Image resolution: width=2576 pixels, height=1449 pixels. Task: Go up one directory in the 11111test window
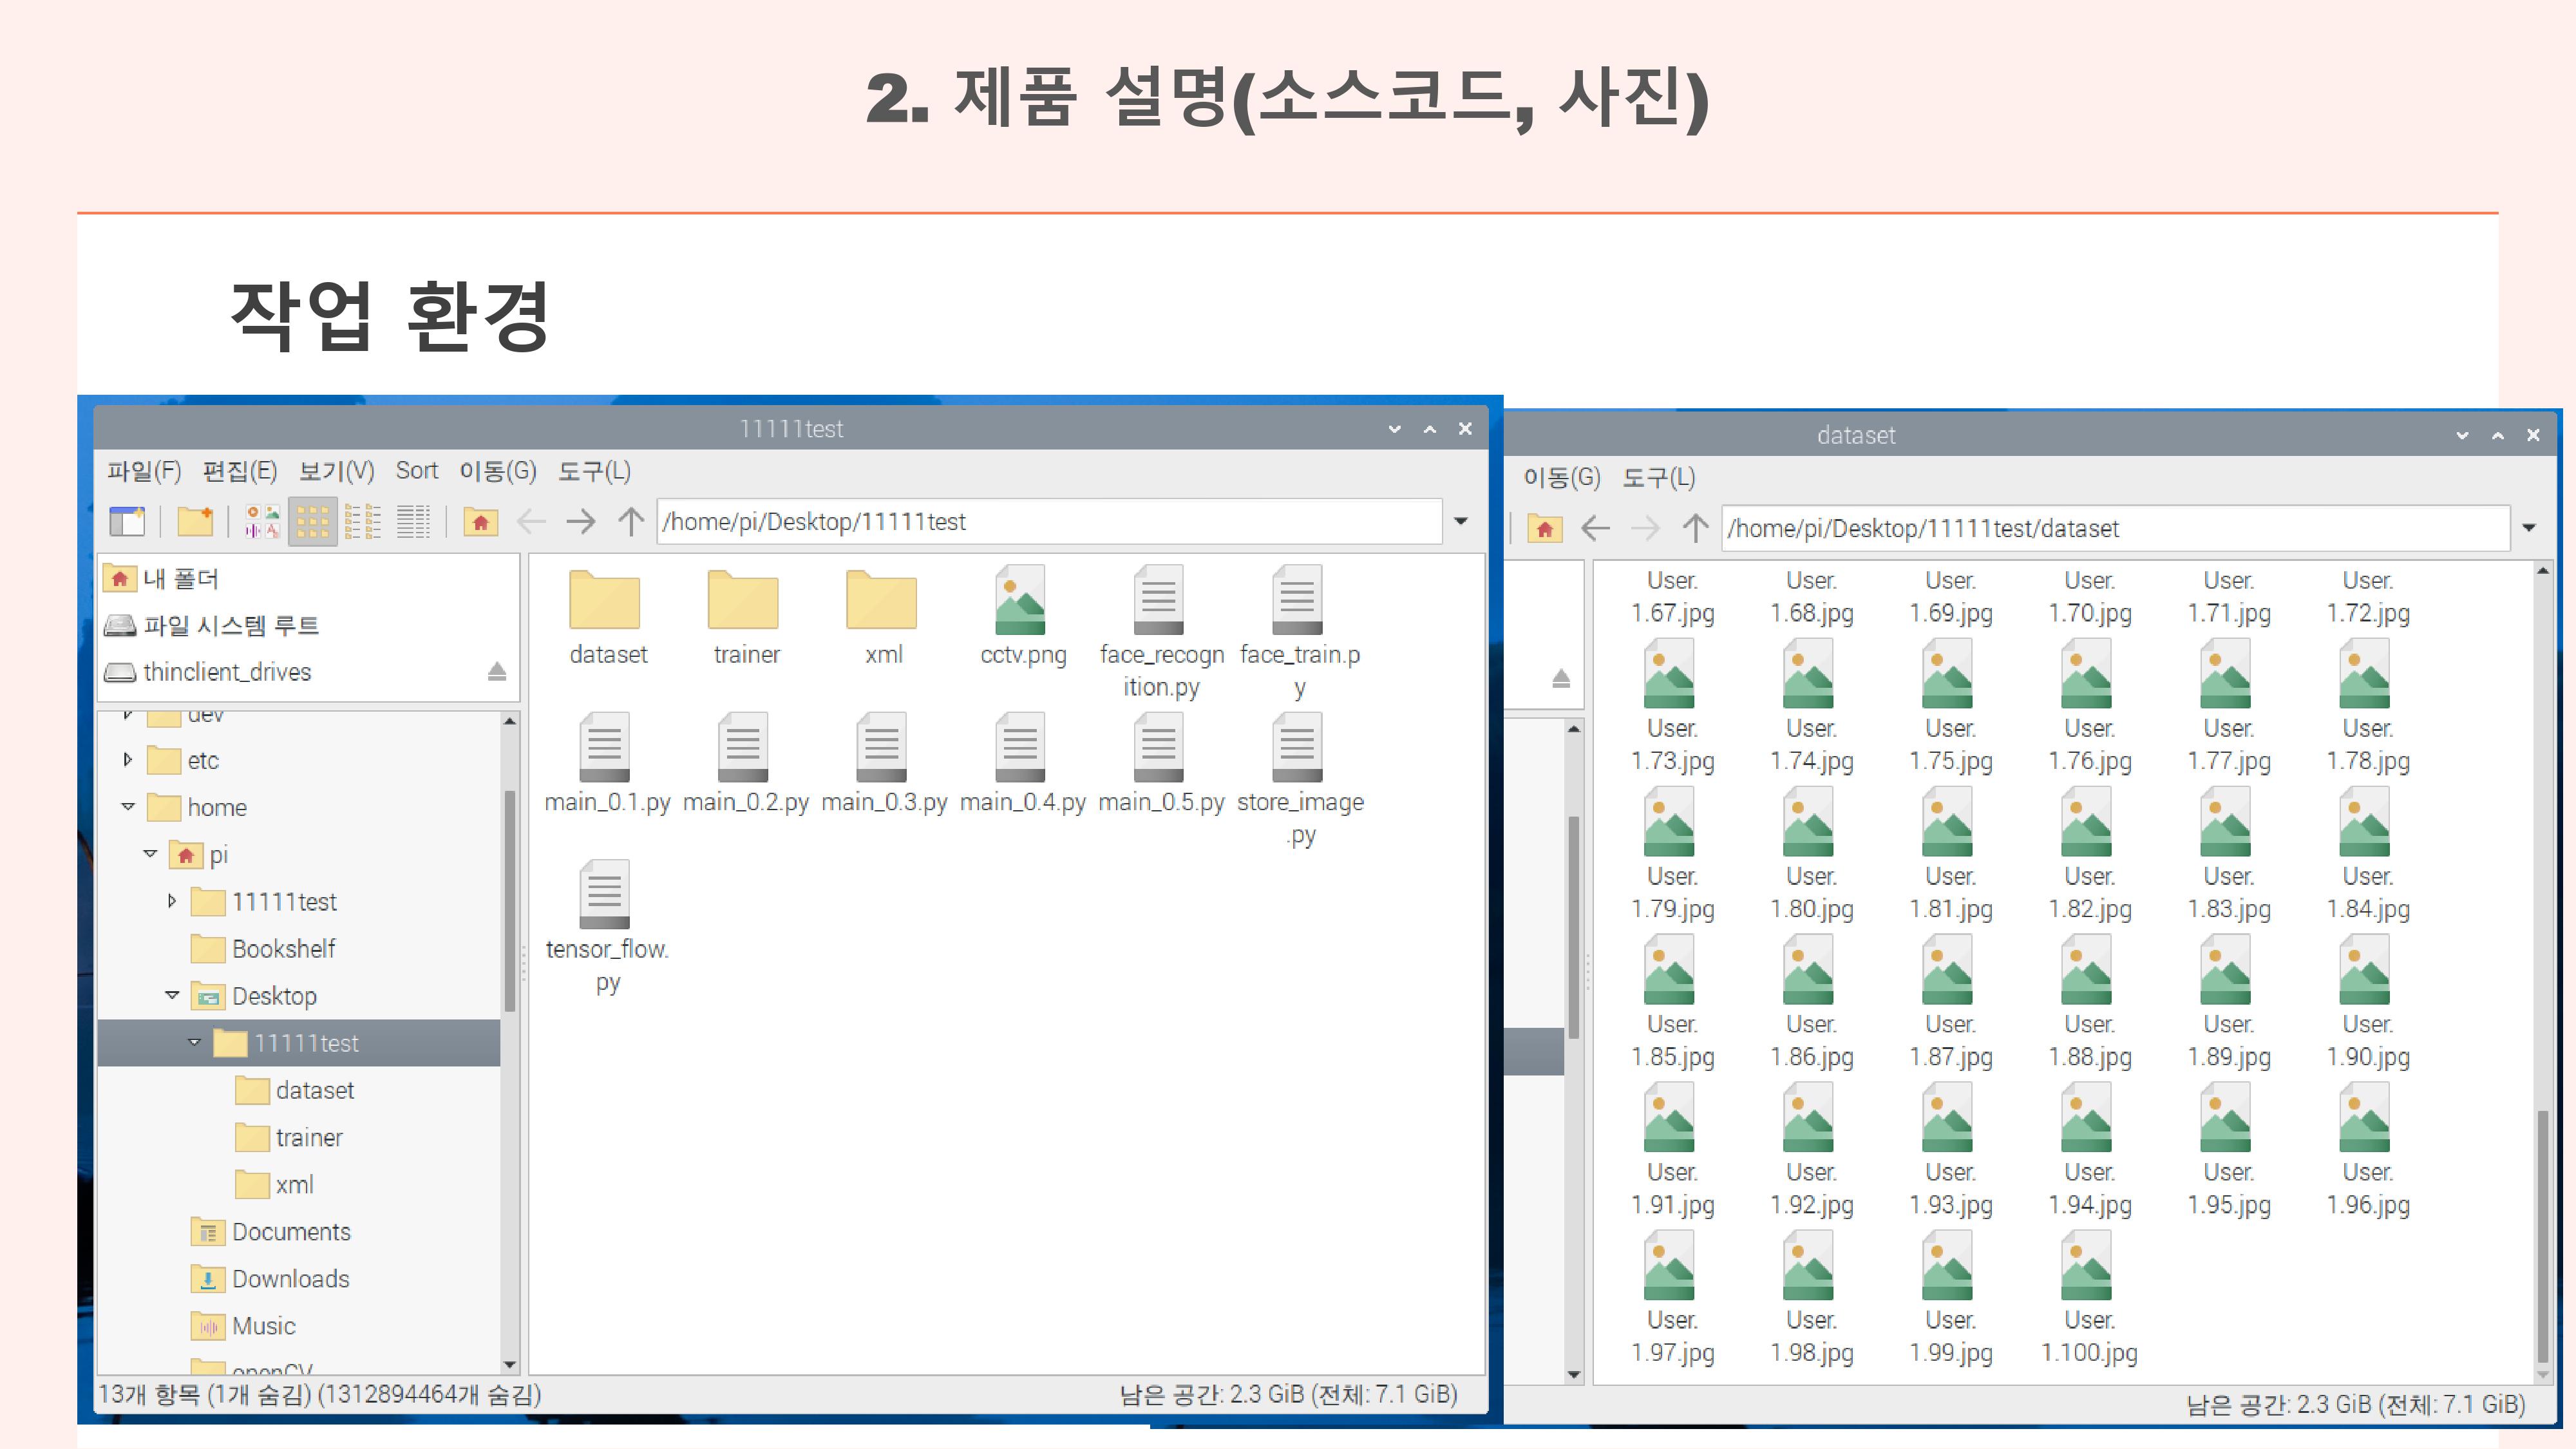[x=630, y=521]
